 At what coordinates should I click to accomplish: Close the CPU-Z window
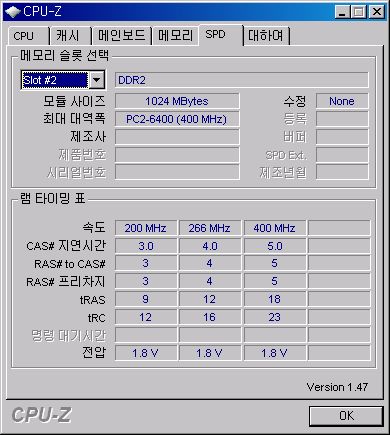pos(377,12)
